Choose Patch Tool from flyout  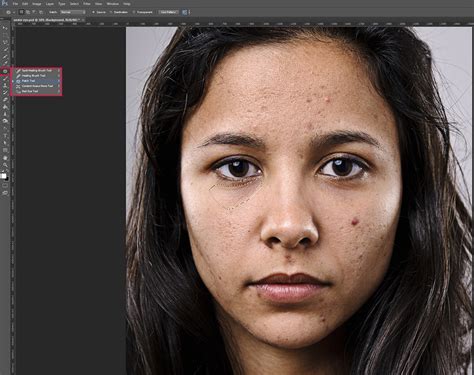37,81
